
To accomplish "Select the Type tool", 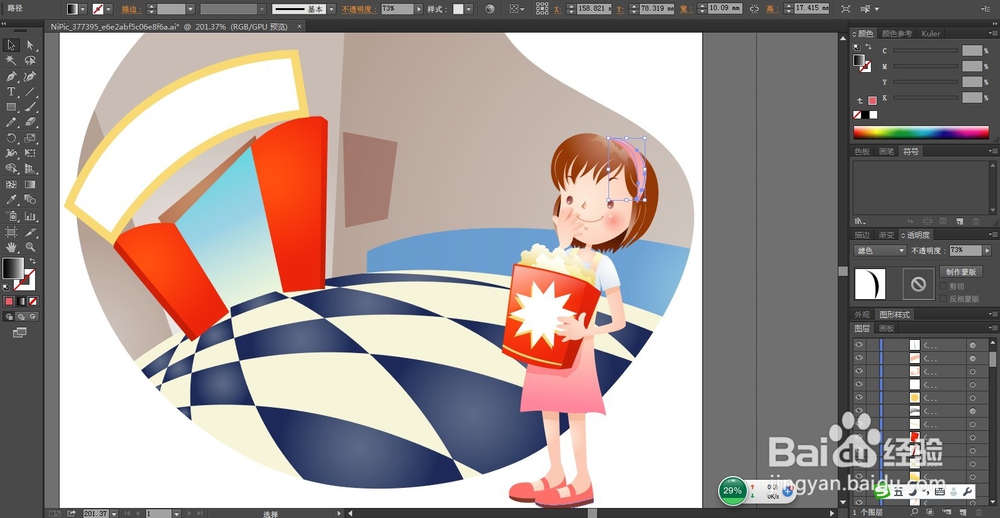I will (x=11, y=92).
